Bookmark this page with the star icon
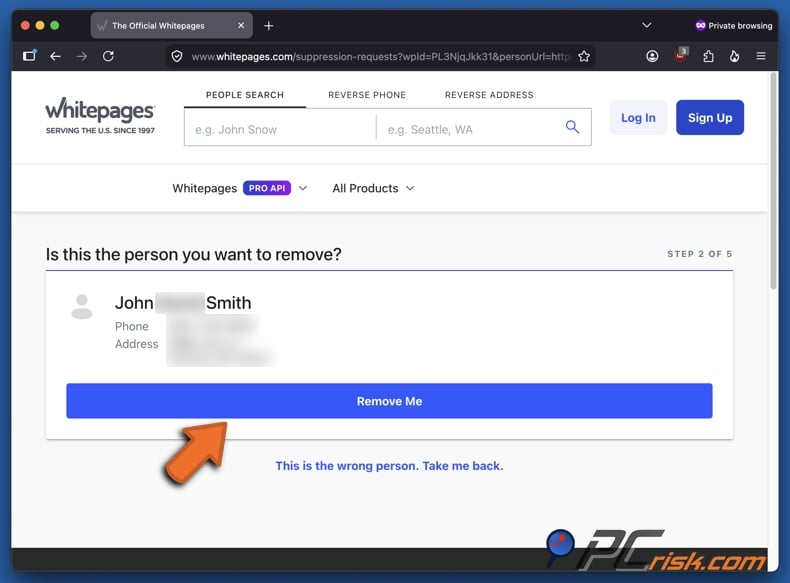The width and height of the screenshot is (790, 583). click(584, 56)
